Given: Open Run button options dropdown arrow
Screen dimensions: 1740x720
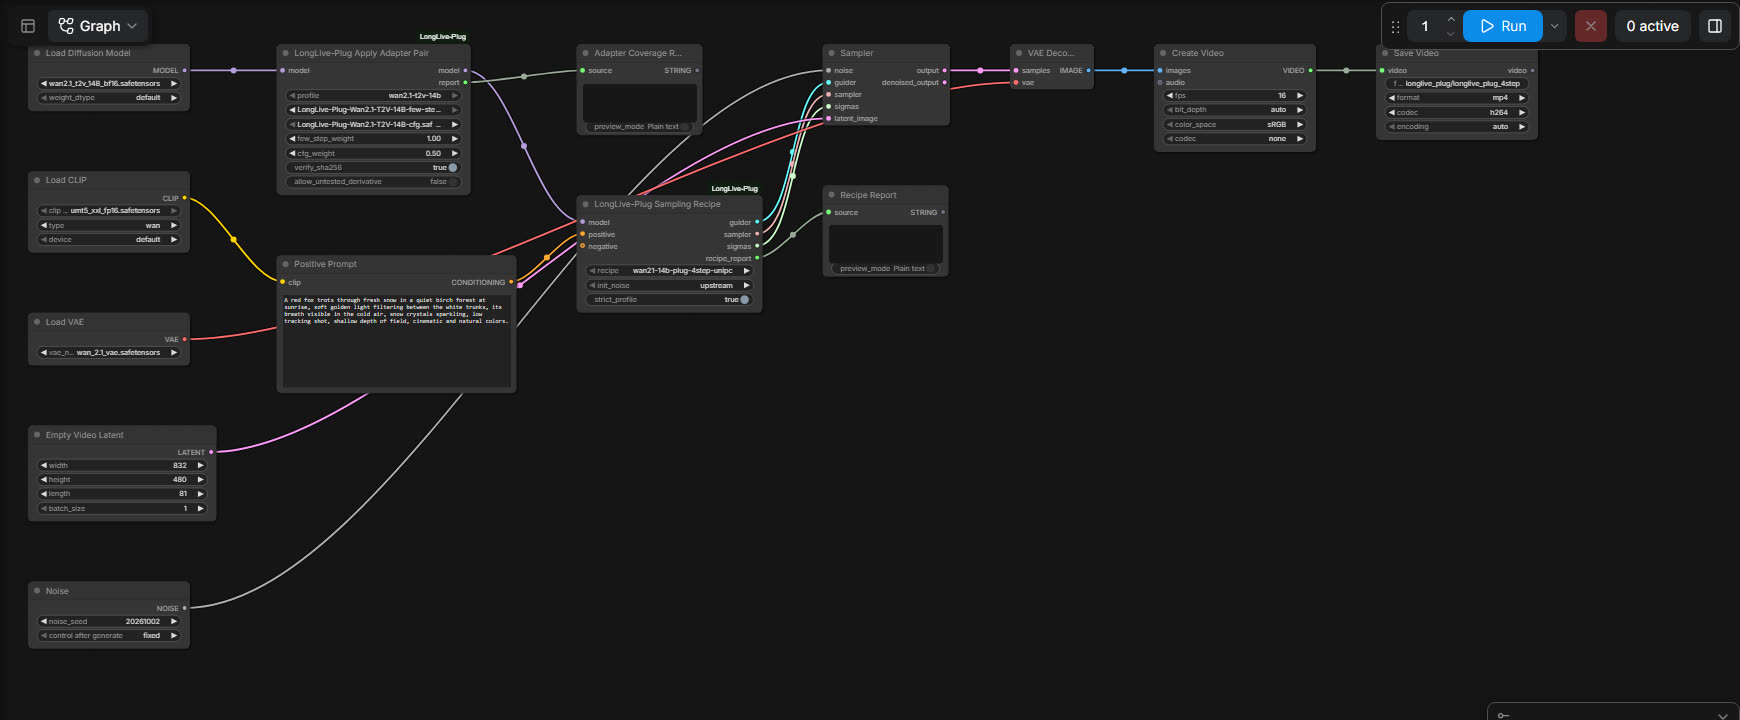Looking at the screenshot, I should pos(1554,26).
